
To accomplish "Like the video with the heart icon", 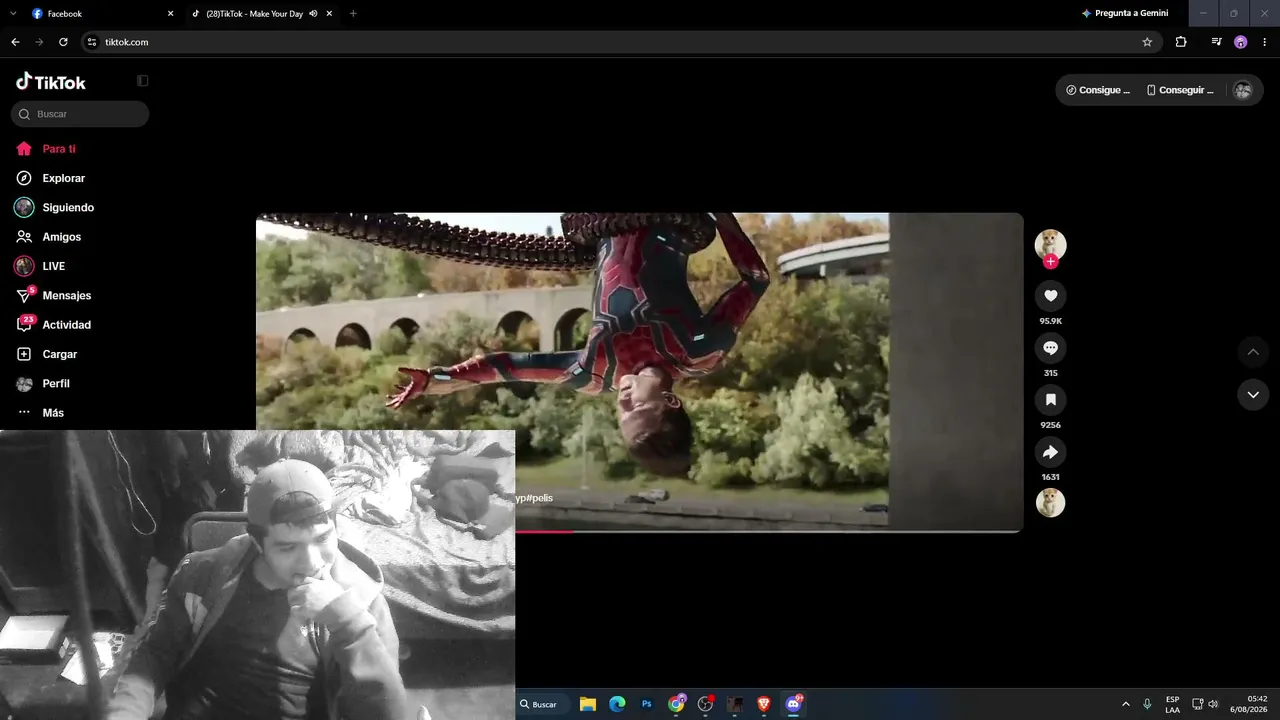I will (x=1050, y=296).
